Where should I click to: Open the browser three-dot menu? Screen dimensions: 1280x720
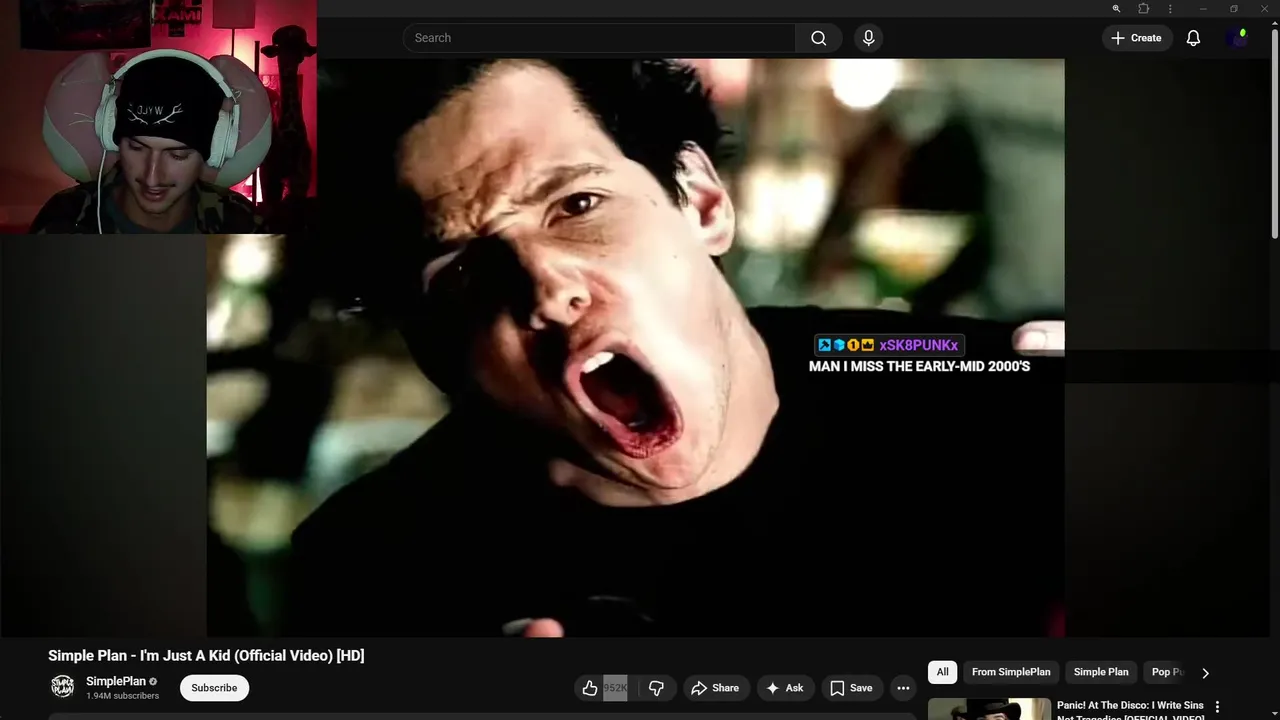click(1170, 9)
